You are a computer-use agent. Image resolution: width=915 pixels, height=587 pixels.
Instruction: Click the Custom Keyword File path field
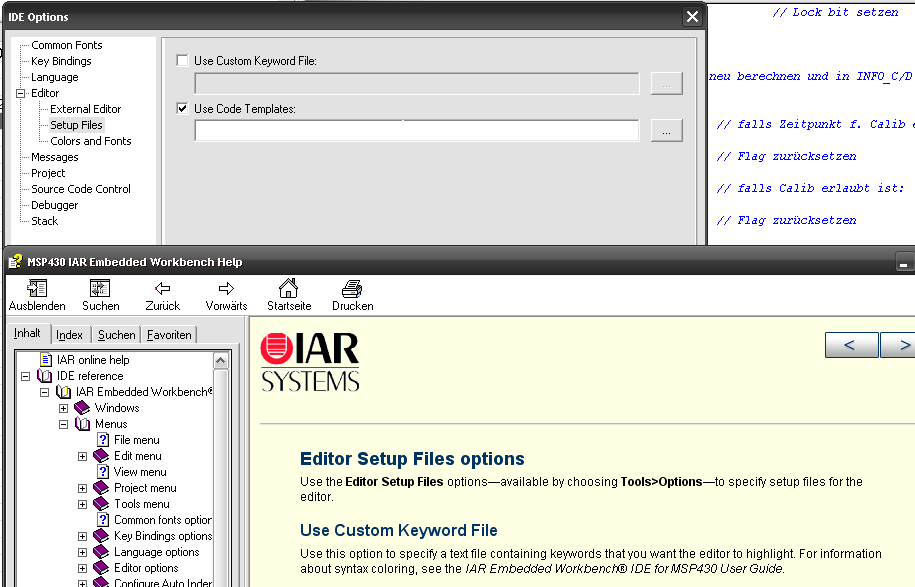(x=417, y=83)
